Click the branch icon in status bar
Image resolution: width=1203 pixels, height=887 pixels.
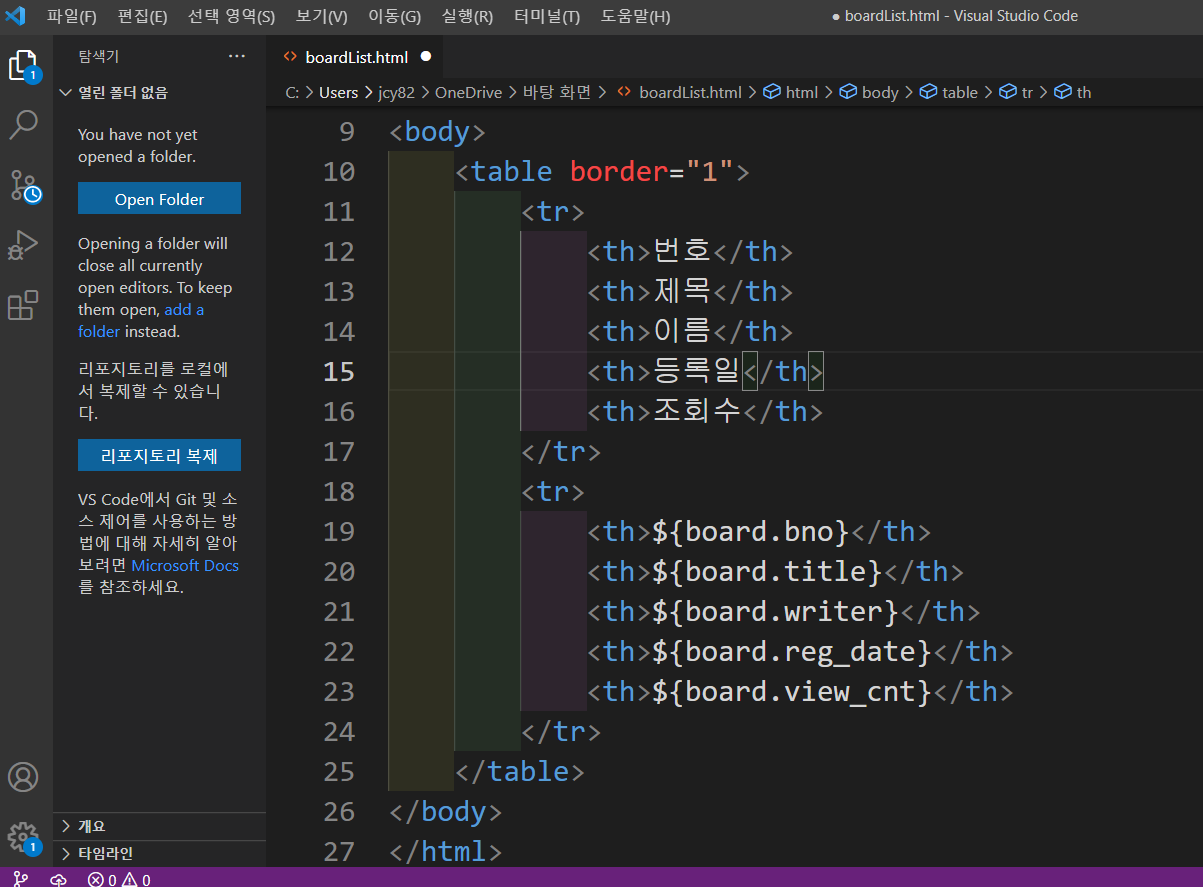[x=20, y=879]
